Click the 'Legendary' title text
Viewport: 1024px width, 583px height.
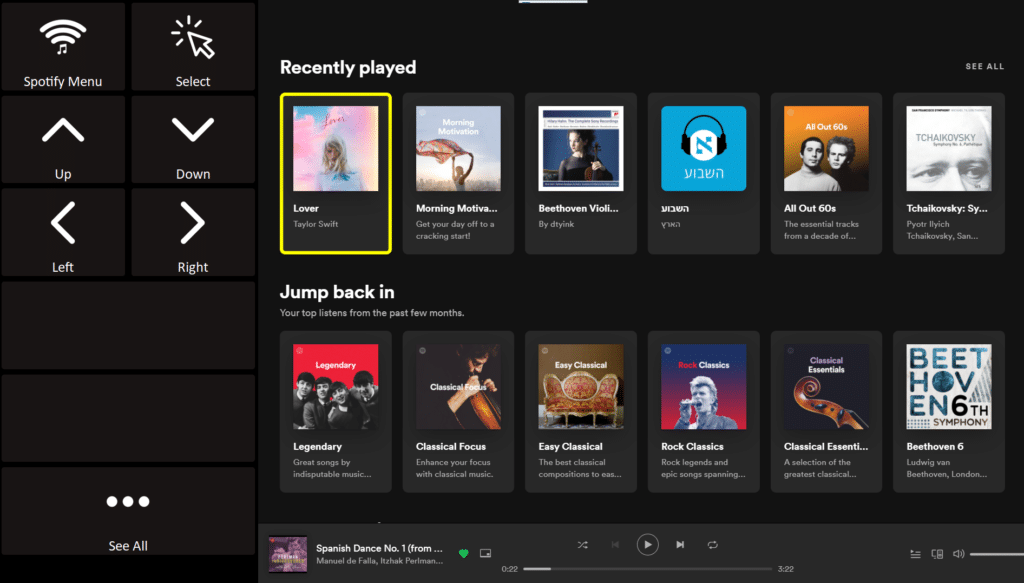[317, 447]
